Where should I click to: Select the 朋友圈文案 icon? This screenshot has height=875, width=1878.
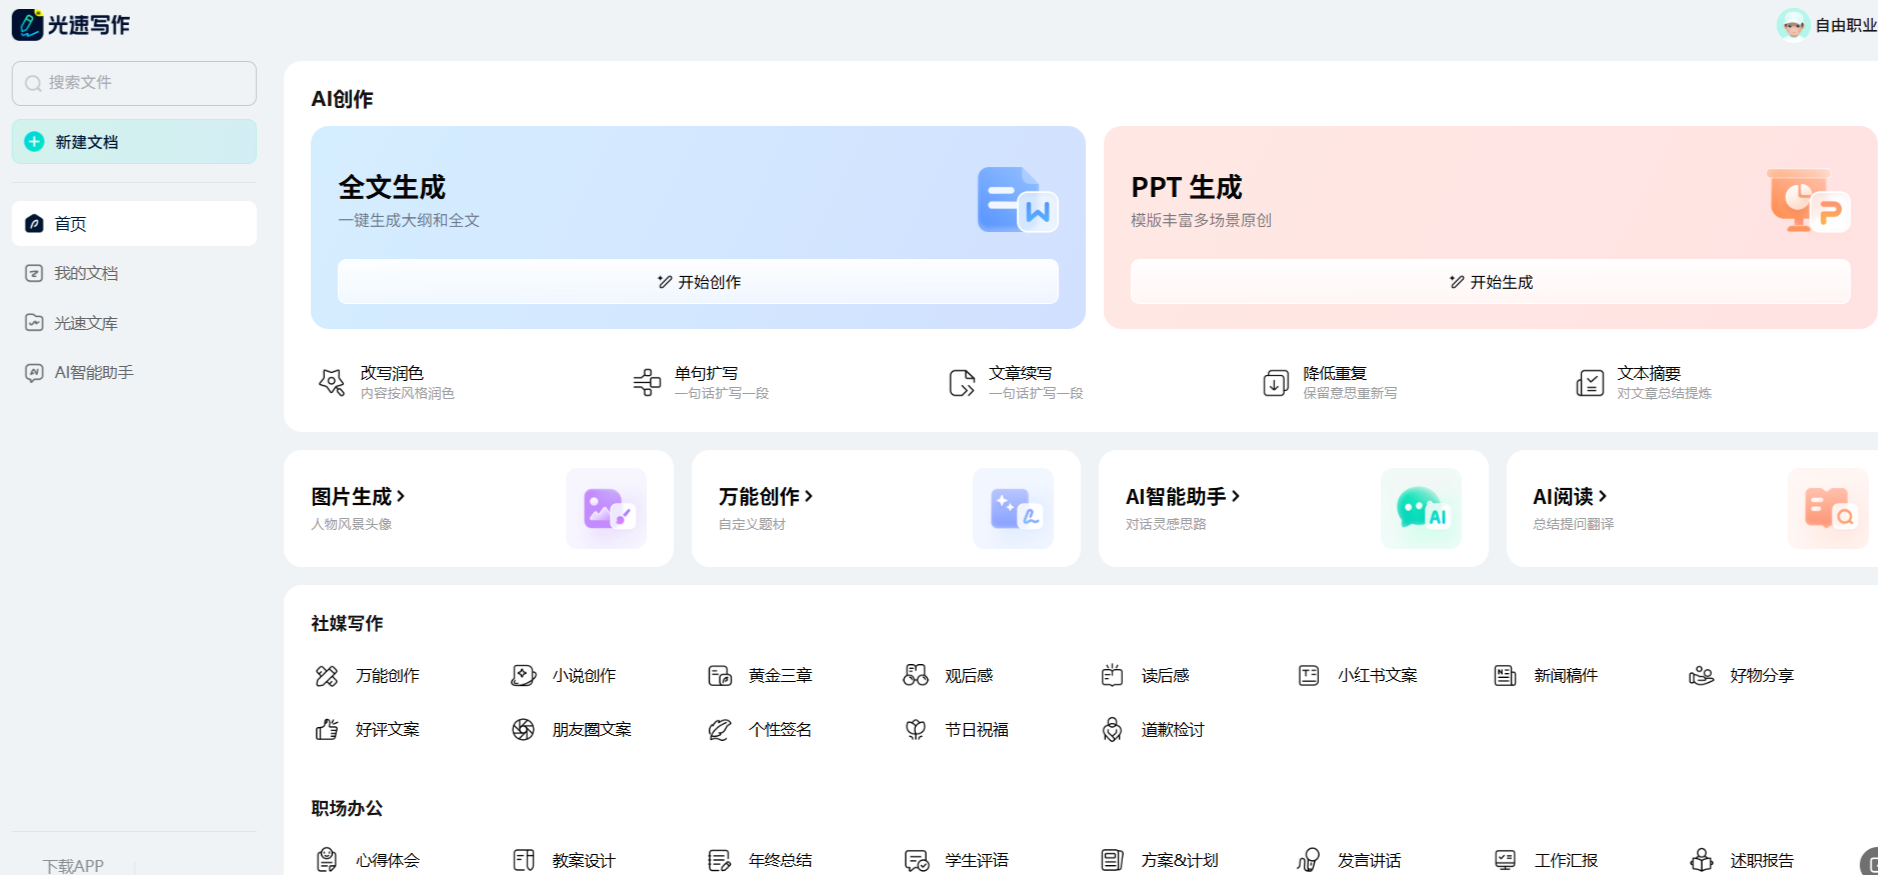523,730
